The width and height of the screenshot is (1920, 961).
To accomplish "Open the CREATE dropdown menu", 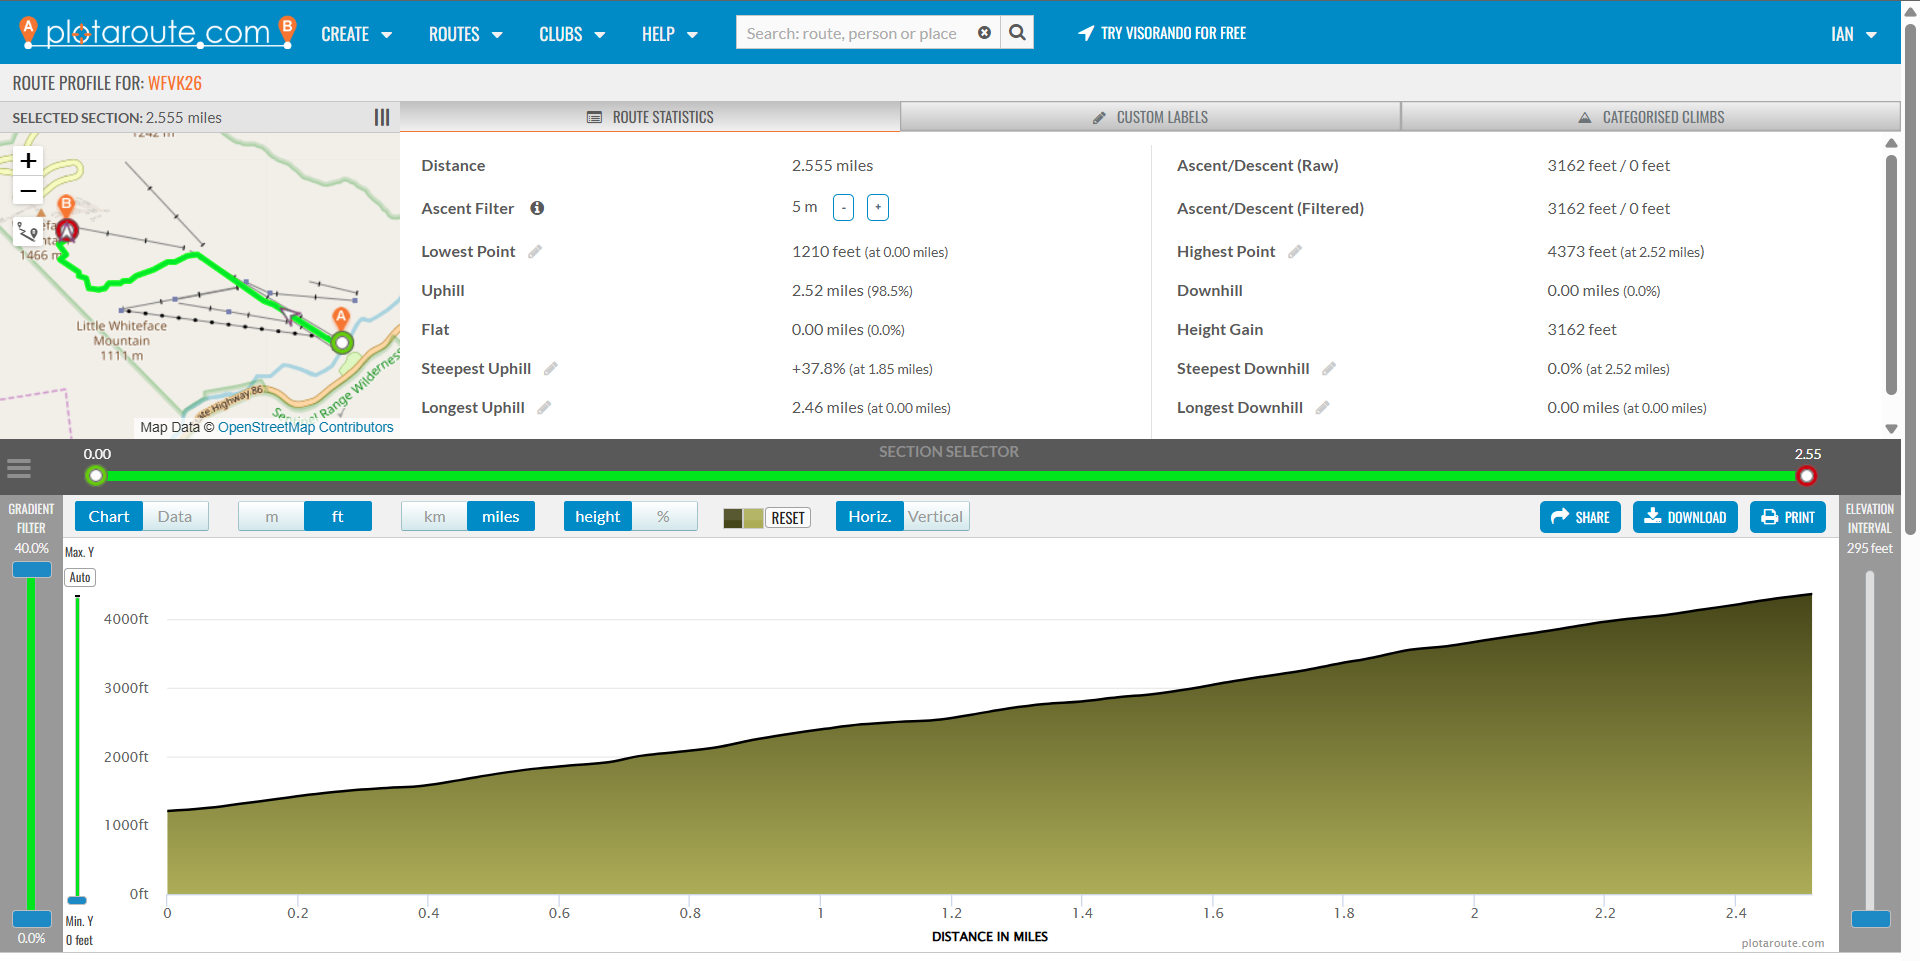I will point(356,34).
